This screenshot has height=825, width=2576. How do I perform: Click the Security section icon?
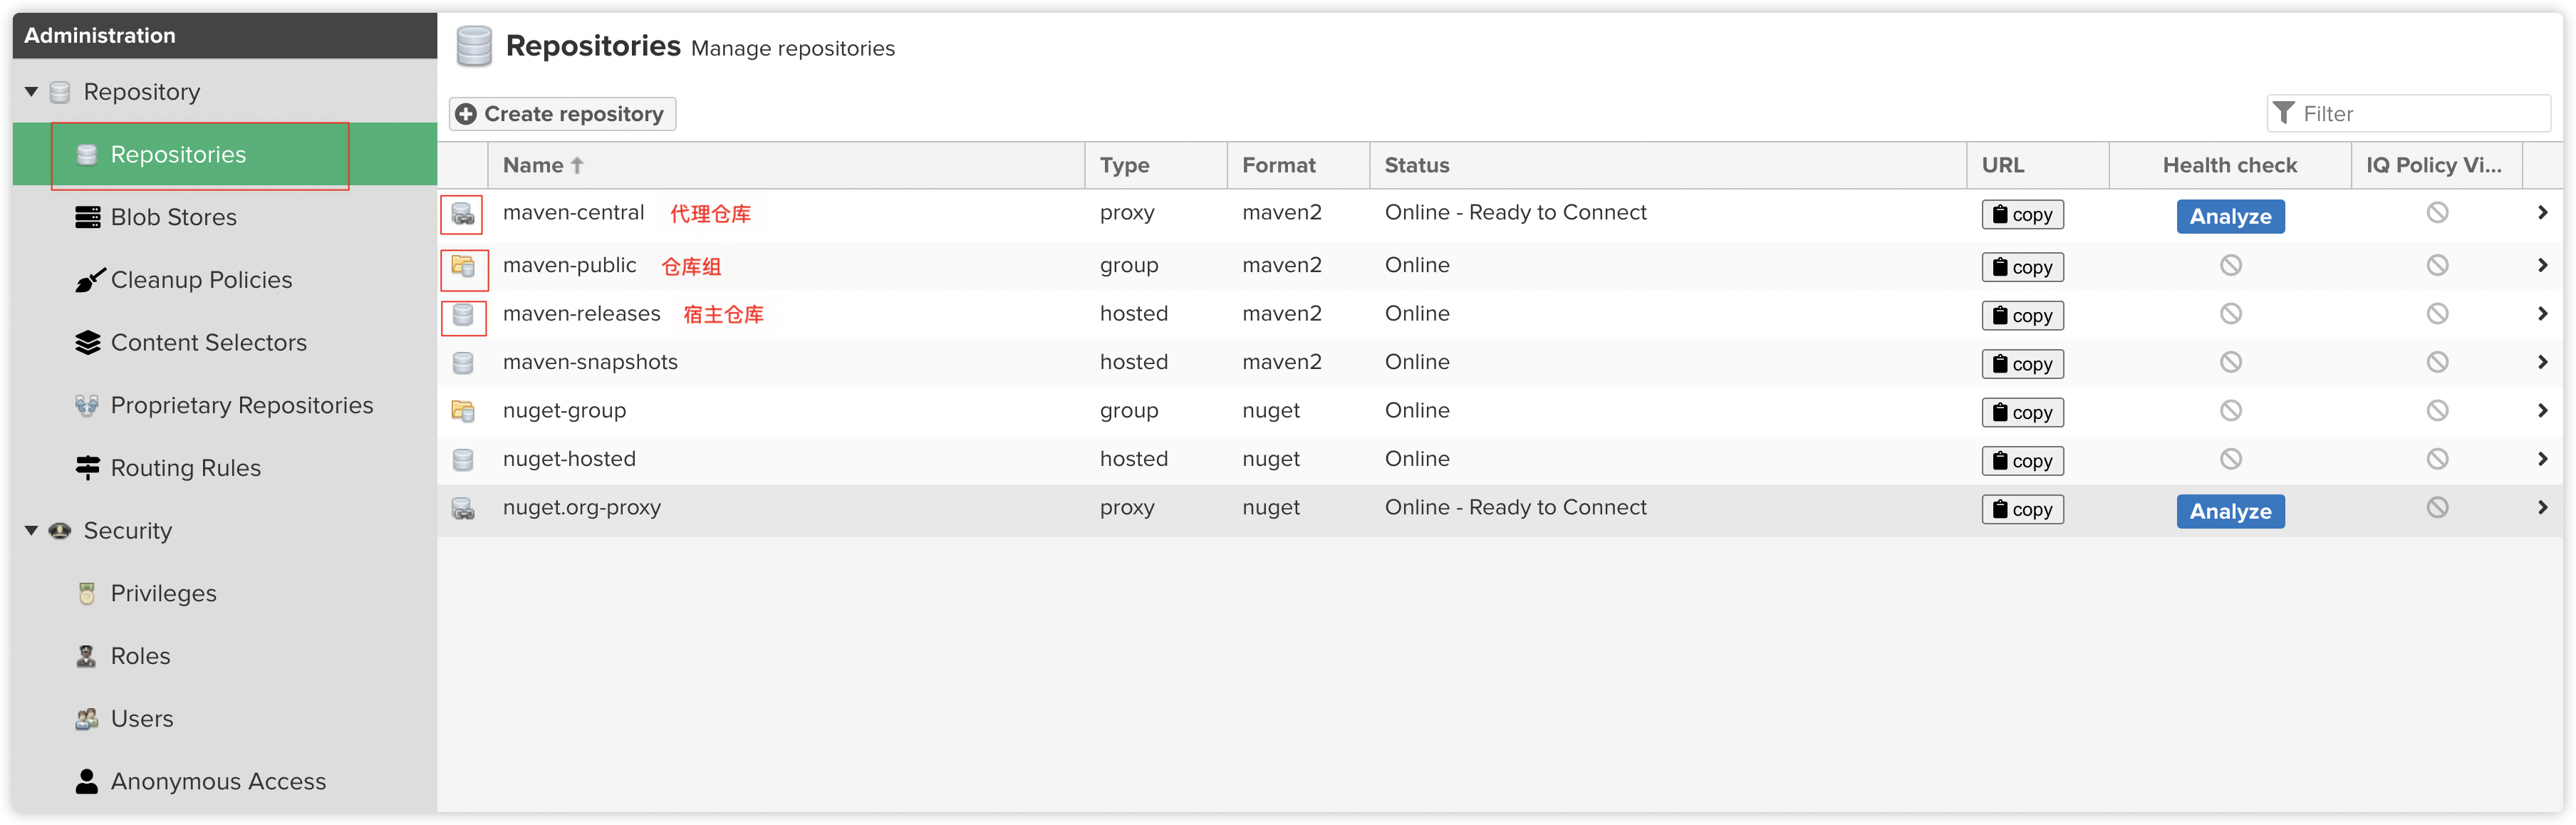[60, 531]
